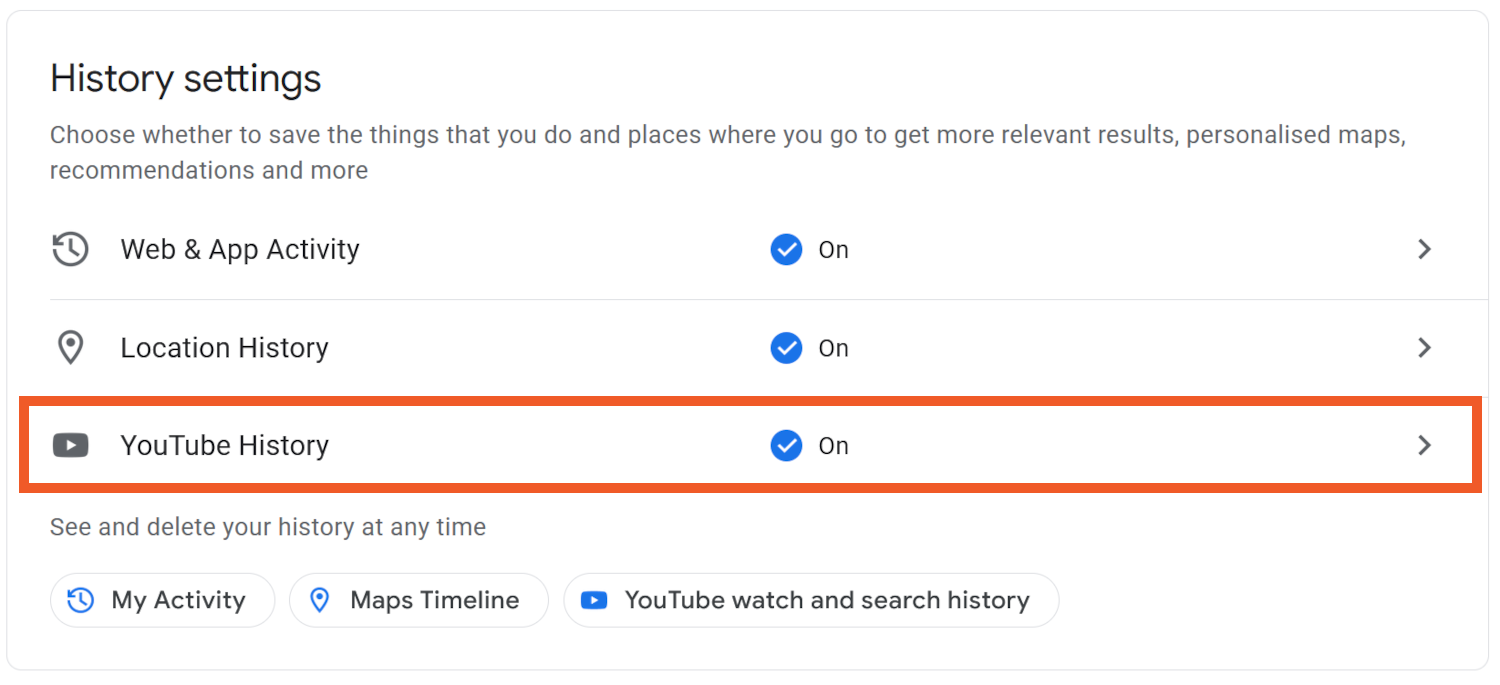
Task: Click the My Activity history icon
Action: tap(81, 600)
